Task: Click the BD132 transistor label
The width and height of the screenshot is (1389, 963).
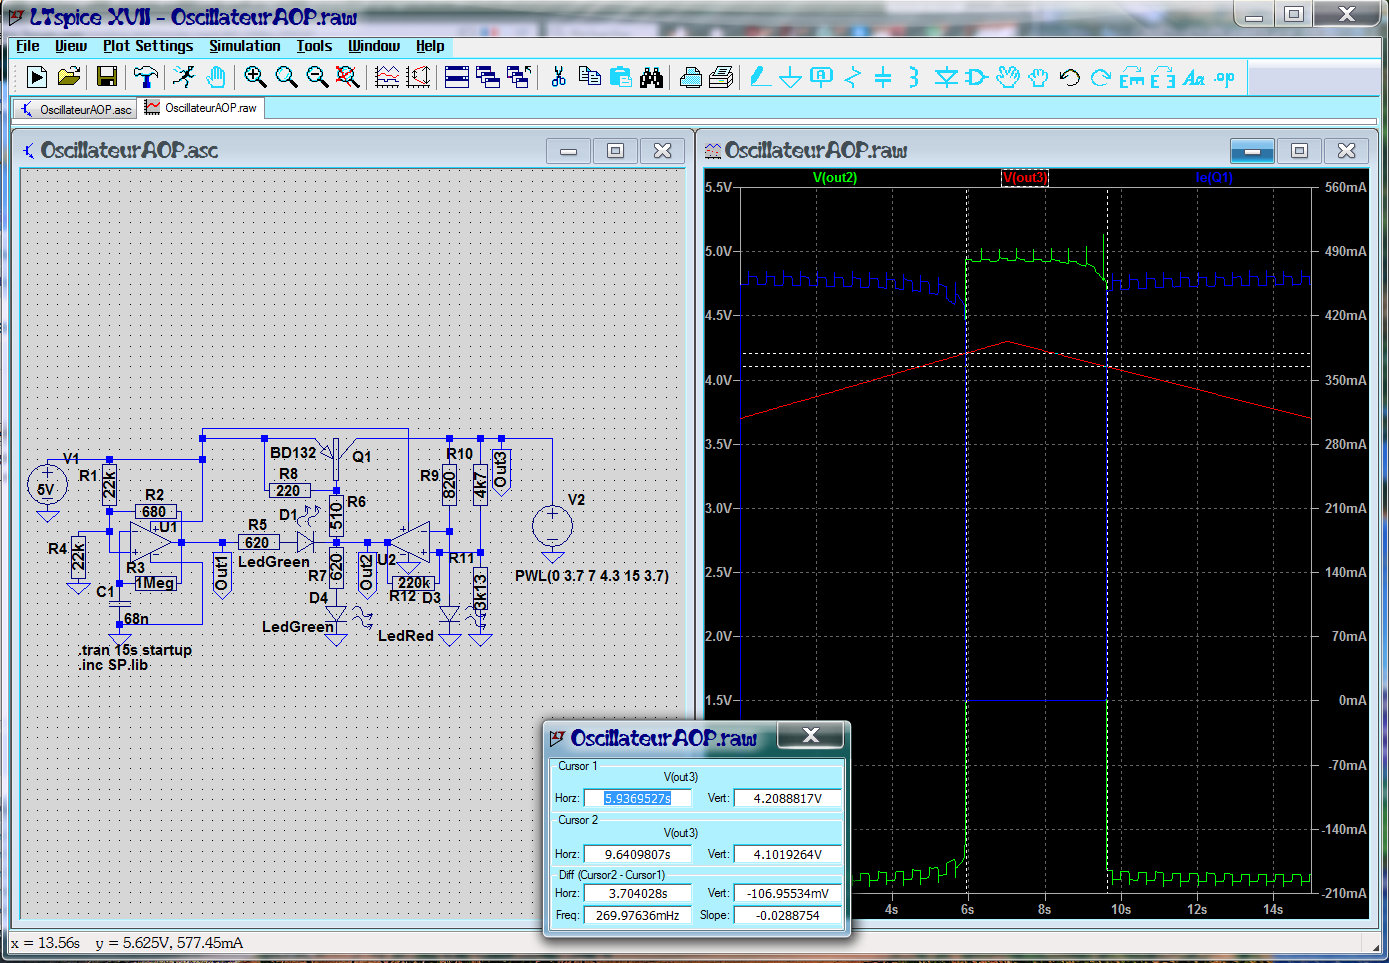Action: click(293, 453)
